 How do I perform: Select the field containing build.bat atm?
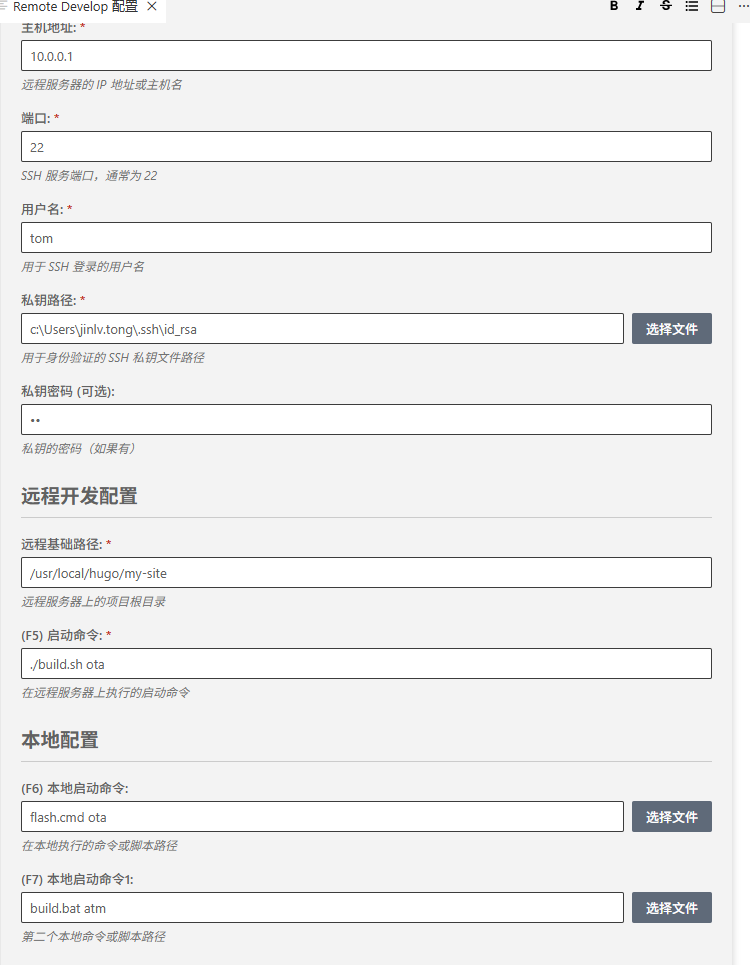[320, 907]
